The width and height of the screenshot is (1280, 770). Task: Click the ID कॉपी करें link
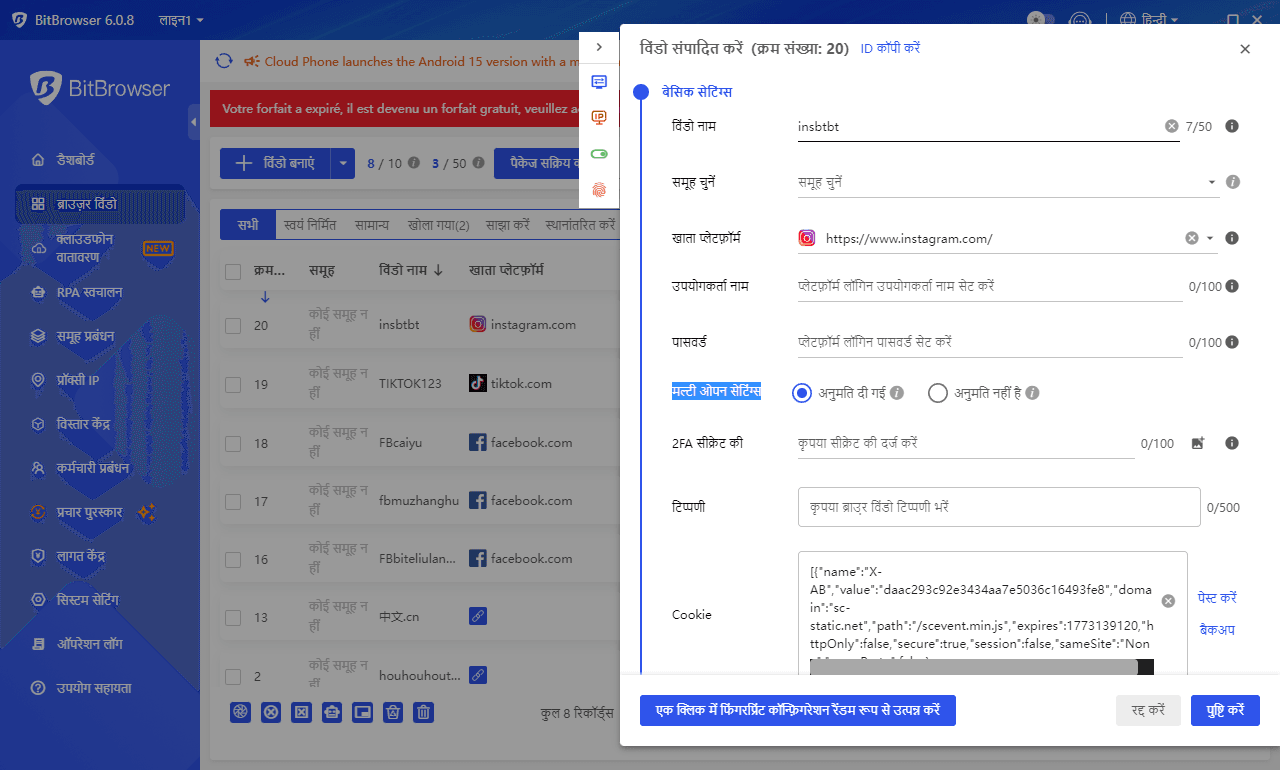point(891,48)
